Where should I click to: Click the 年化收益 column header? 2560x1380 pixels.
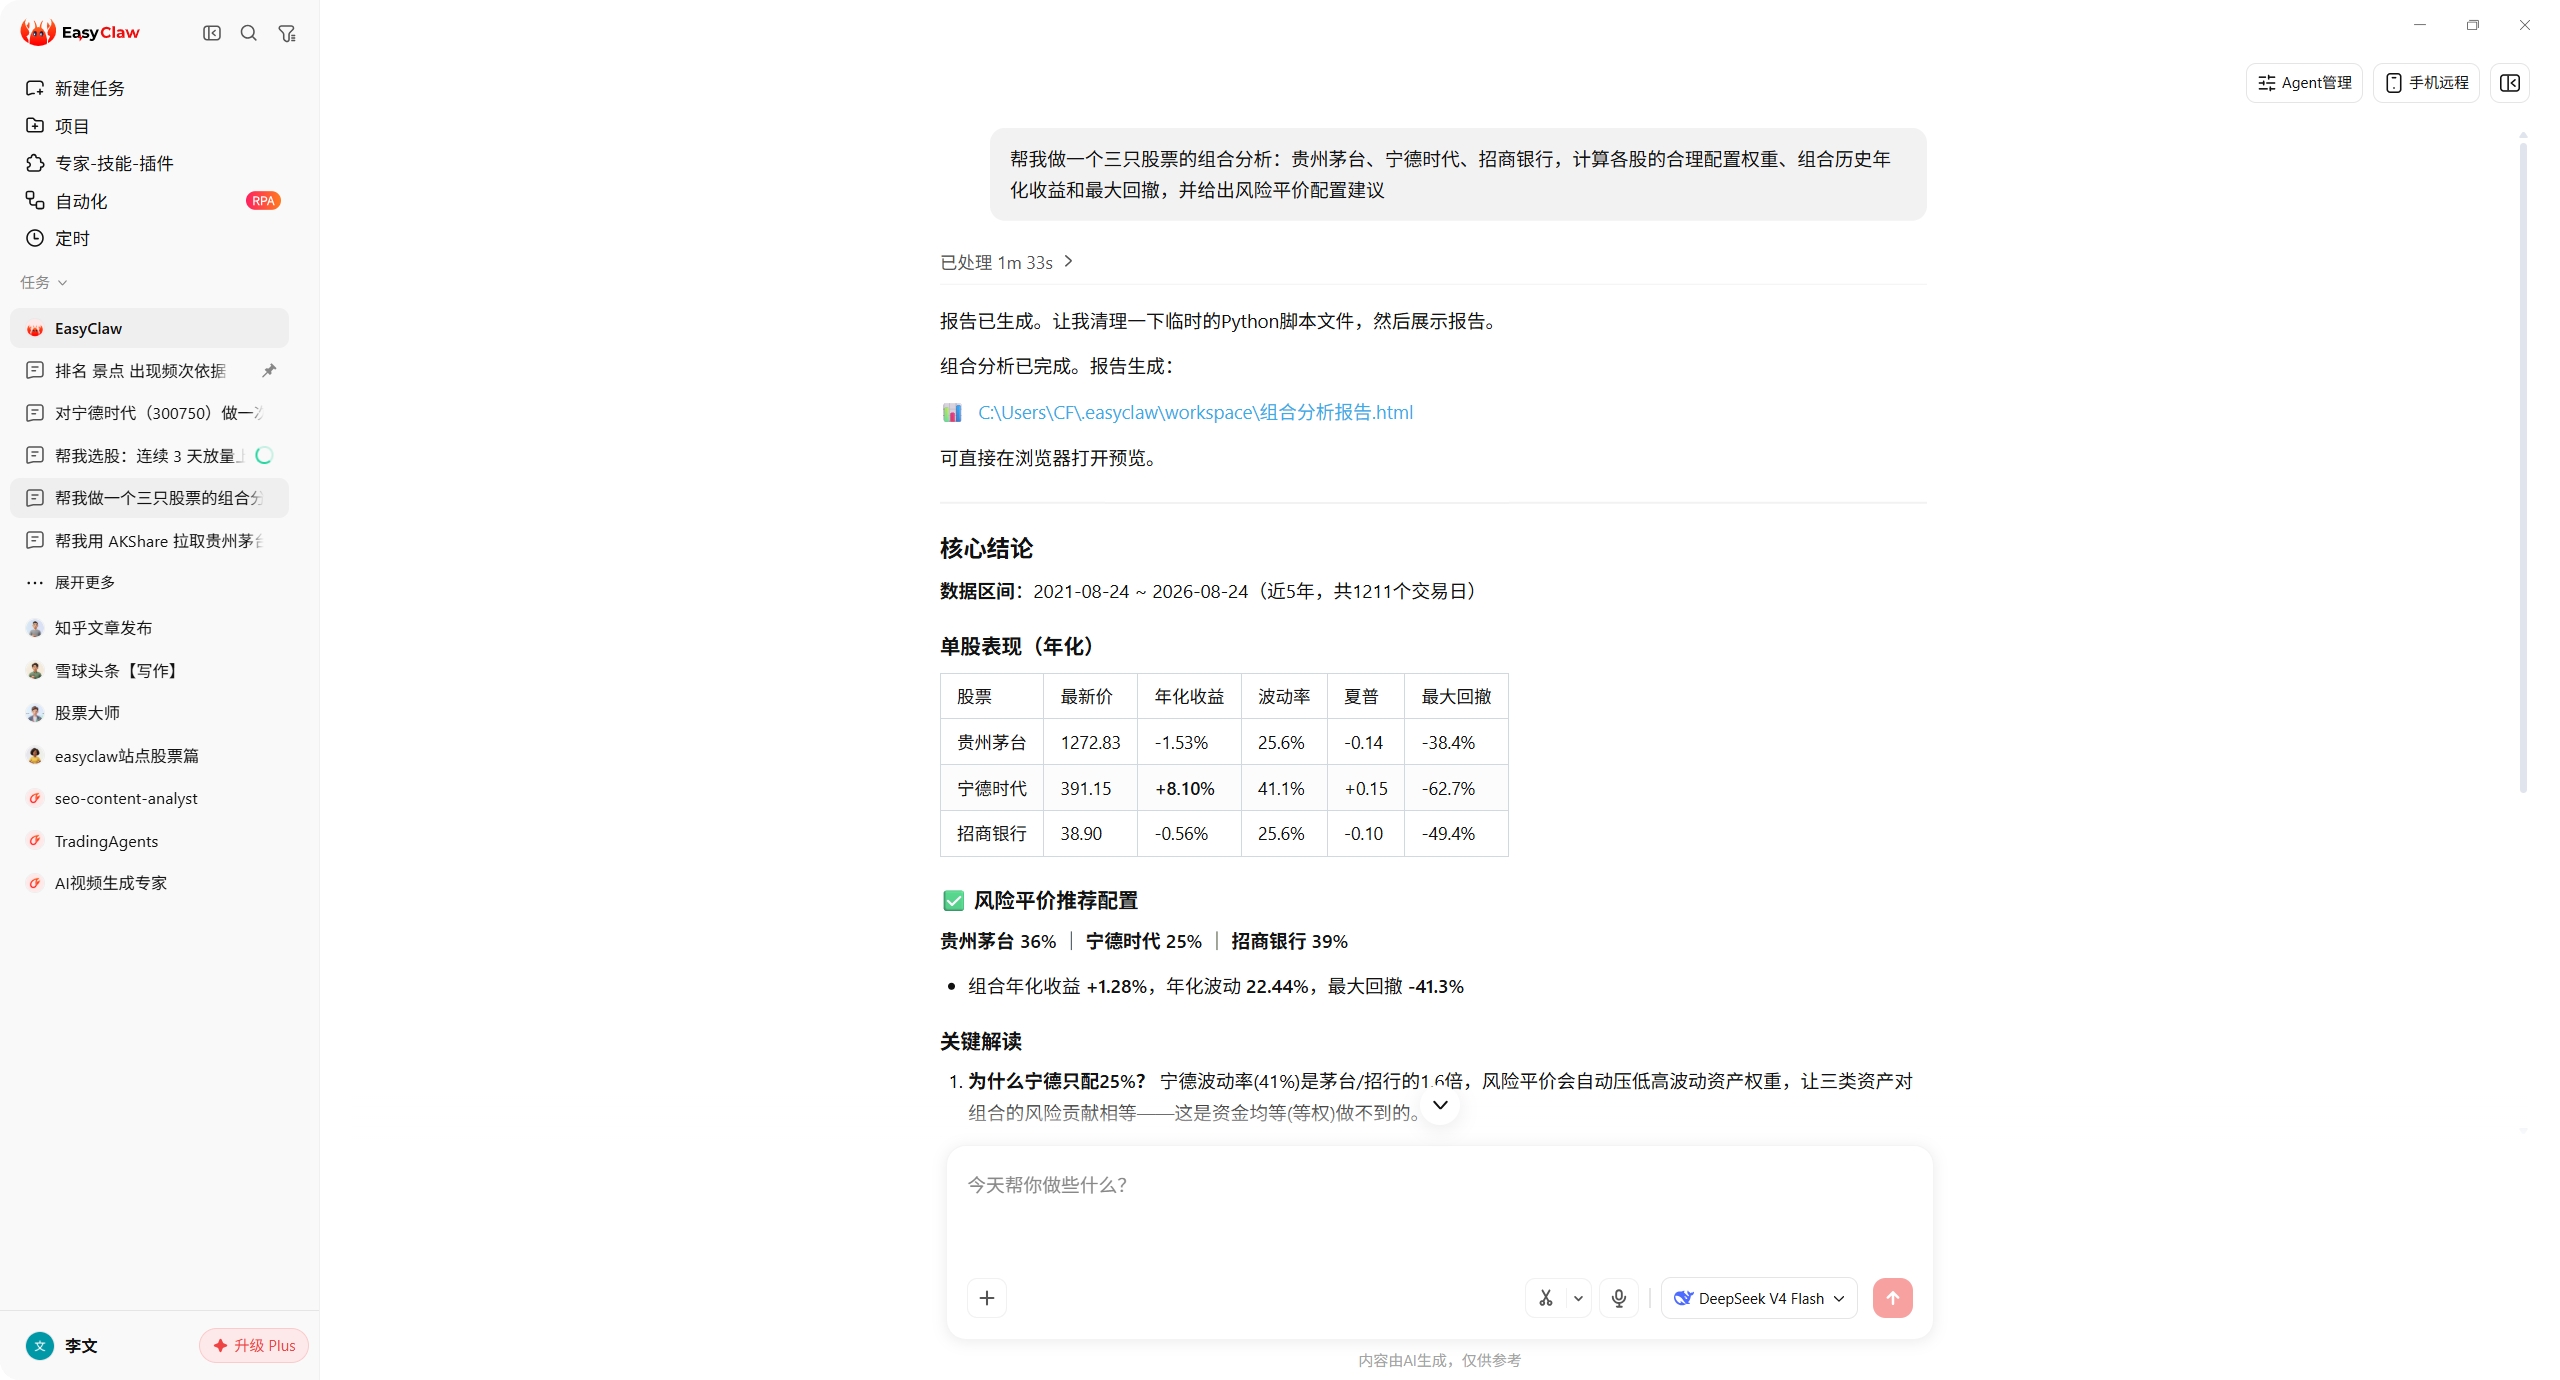tap(1189, 697)
